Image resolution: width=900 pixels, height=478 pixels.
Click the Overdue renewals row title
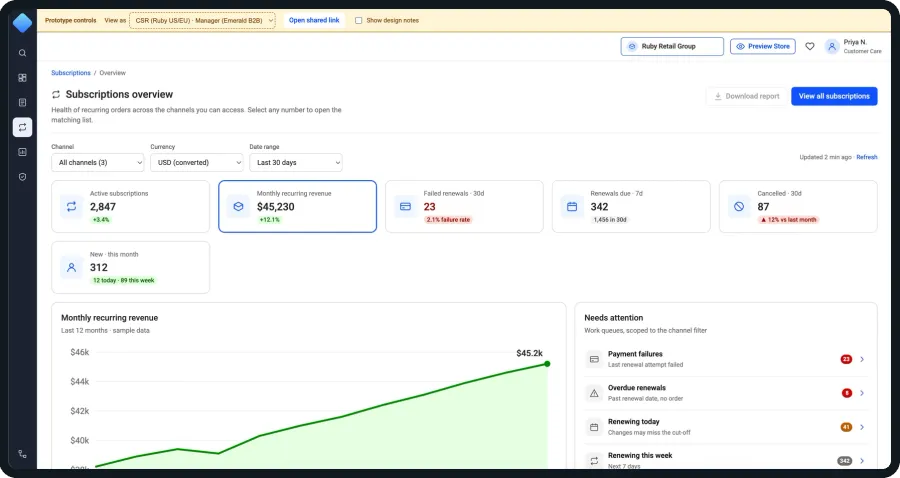click(x=637, y=388)
